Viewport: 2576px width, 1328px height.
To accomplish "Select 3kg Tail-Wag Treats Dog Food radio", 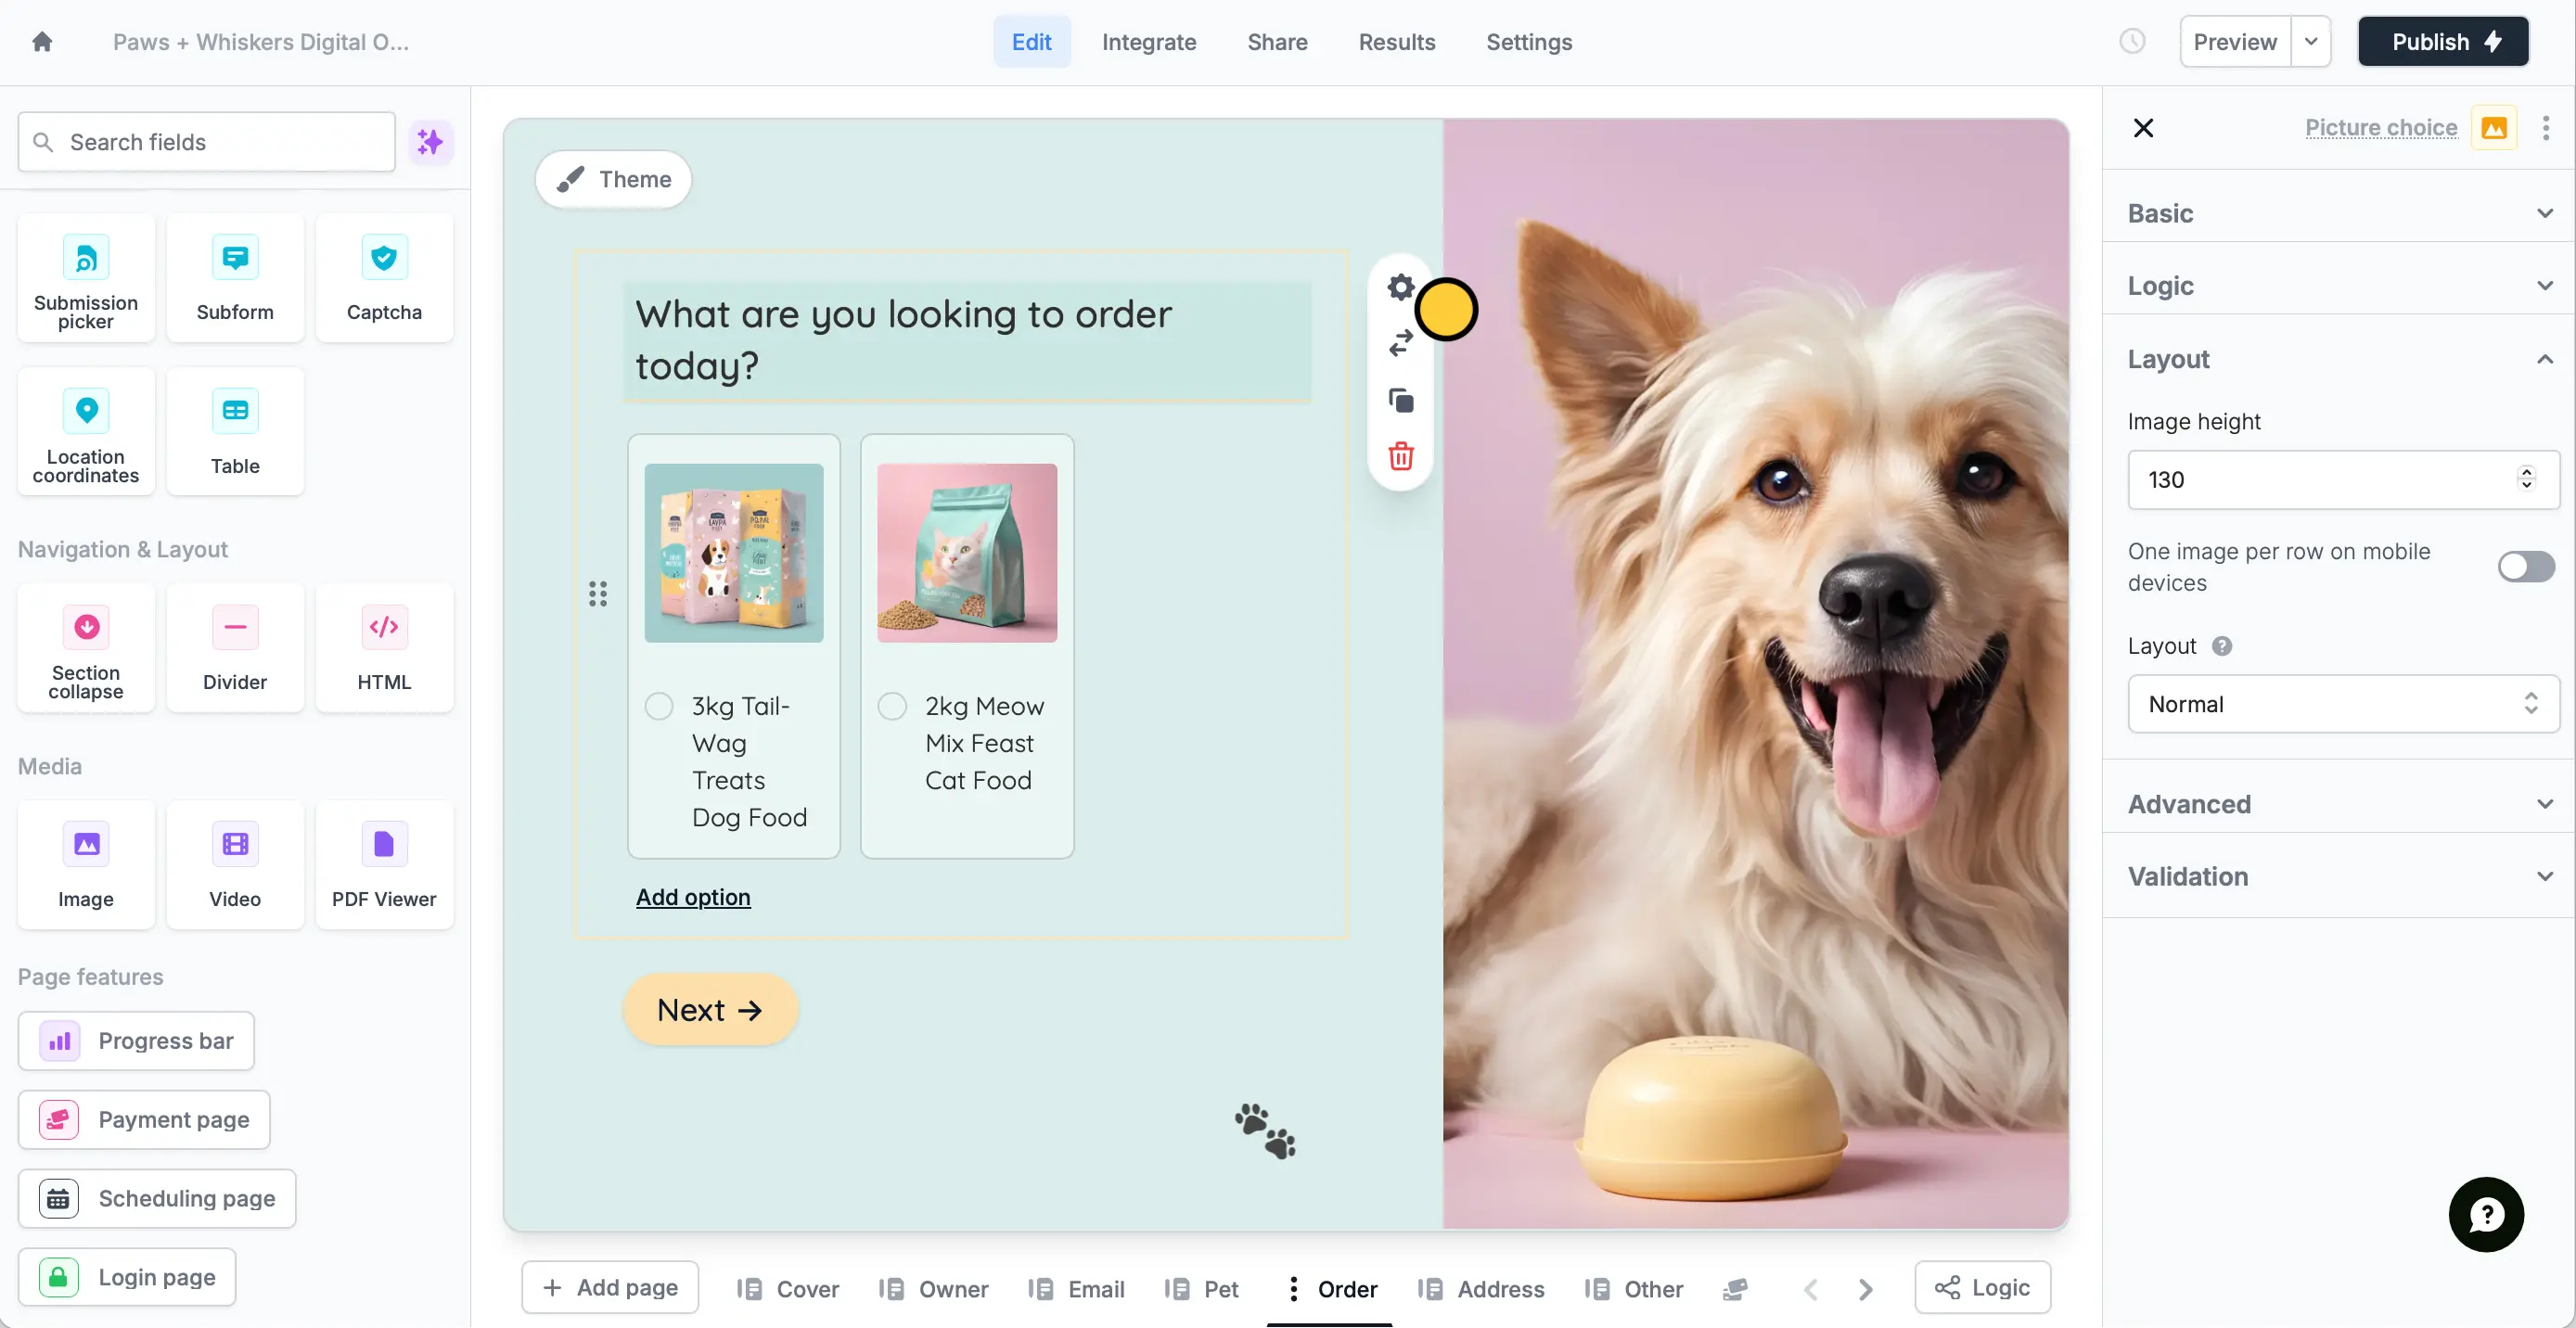I will tap(659, 706).
